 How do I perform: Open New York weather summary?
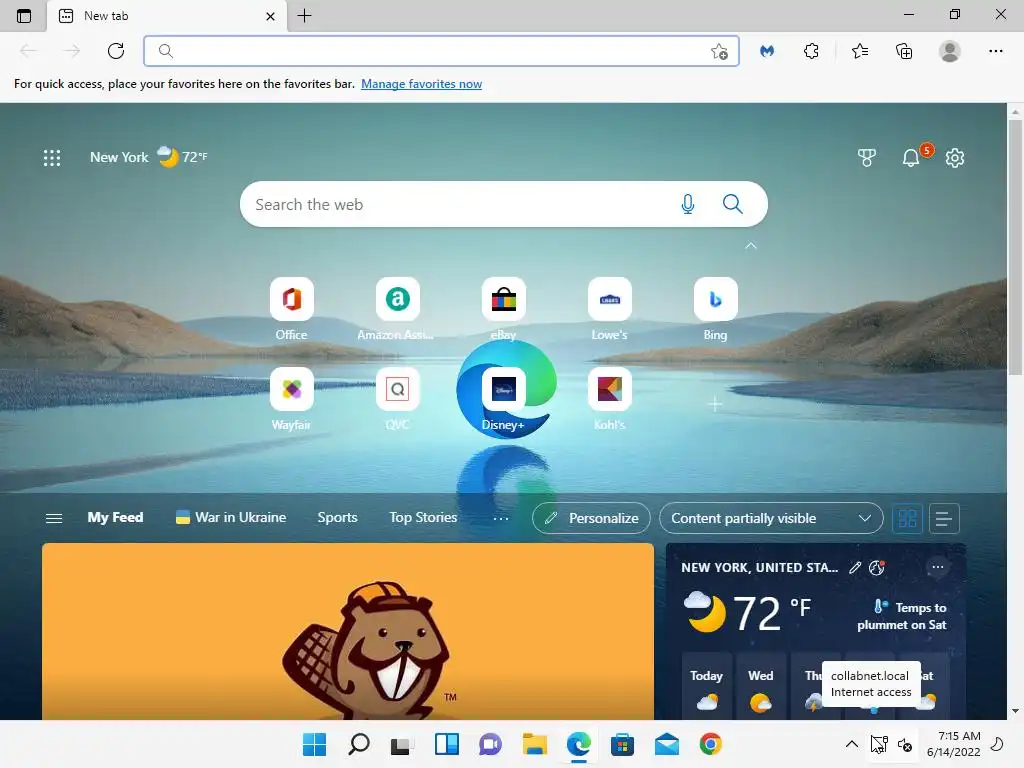click(x=149, y=157)
